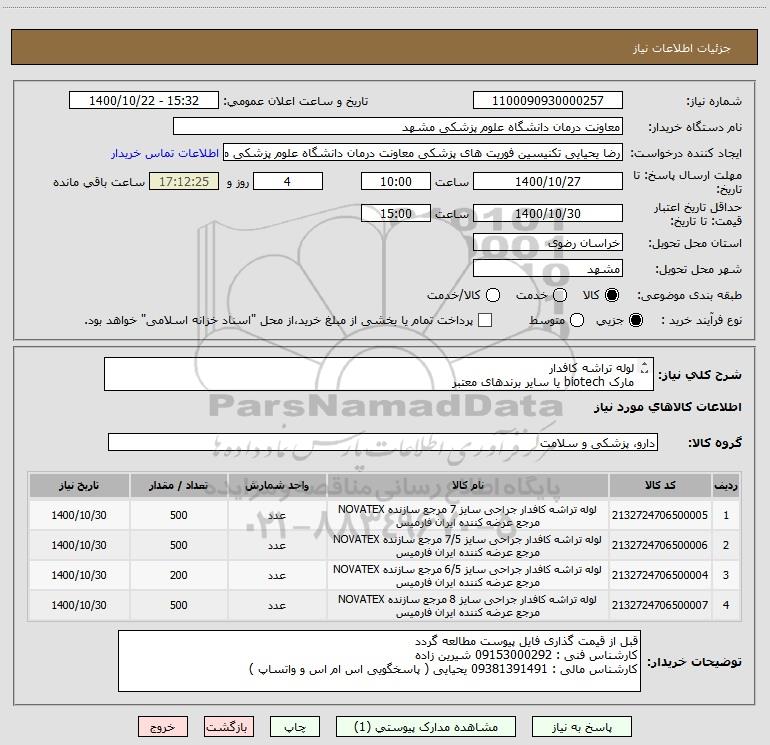Screen dimensions: 770x745
Task: Select the خدمت radio button
Action: click(x=560, y=295)
